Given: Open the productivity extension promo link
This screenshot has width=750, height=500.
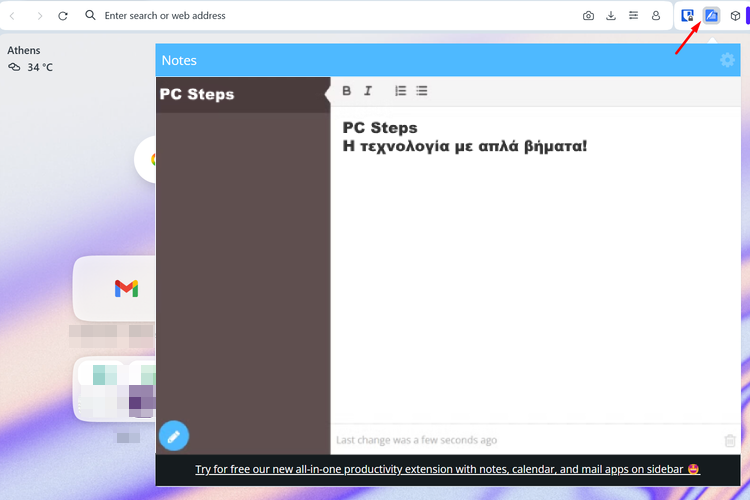Looking at the screenshot, I should [447, 469].
